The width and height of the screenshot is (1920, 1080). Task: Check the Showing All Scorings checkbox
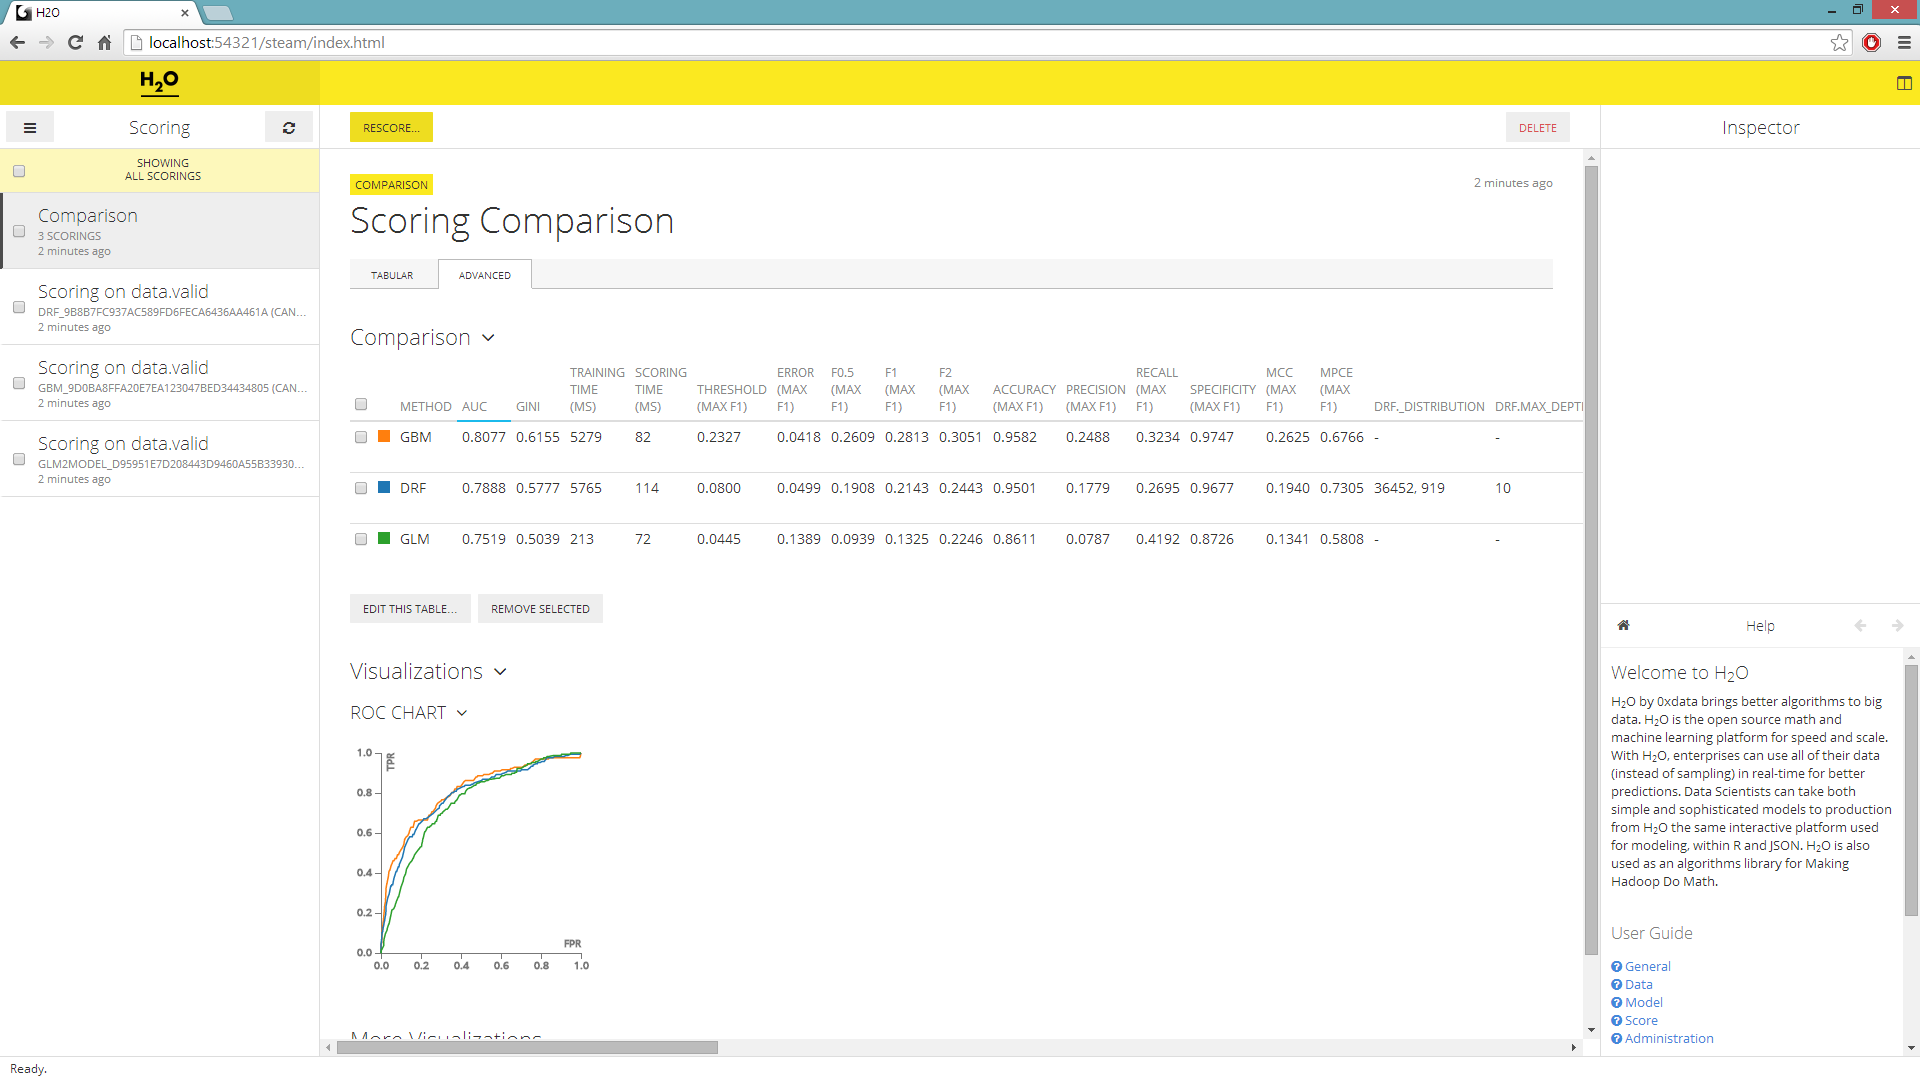pos(18,171)
